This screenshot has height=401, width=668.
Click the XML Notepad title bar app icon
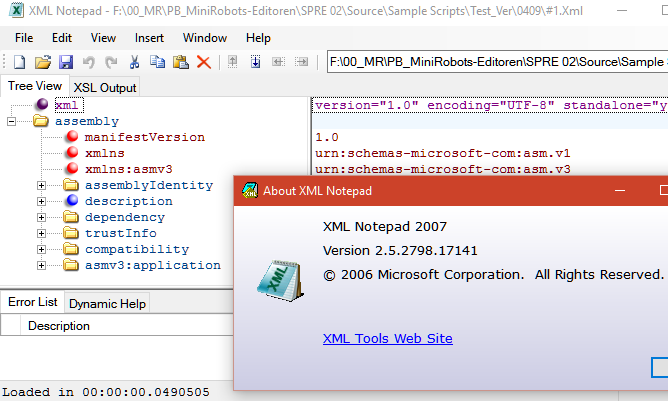coord(16,10)
